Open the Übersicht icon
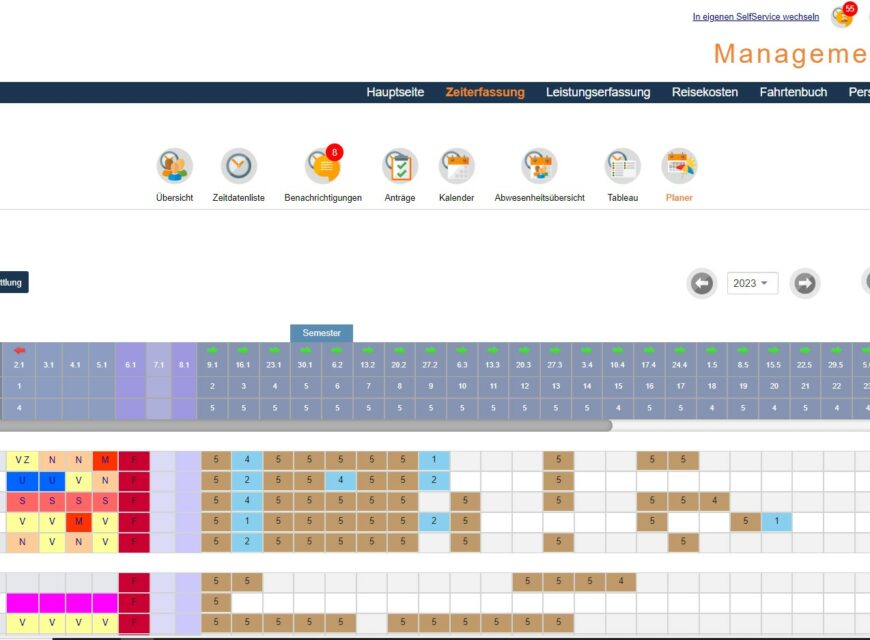The height and width of the screenshot is (640, 870). [x=175, y=166]
